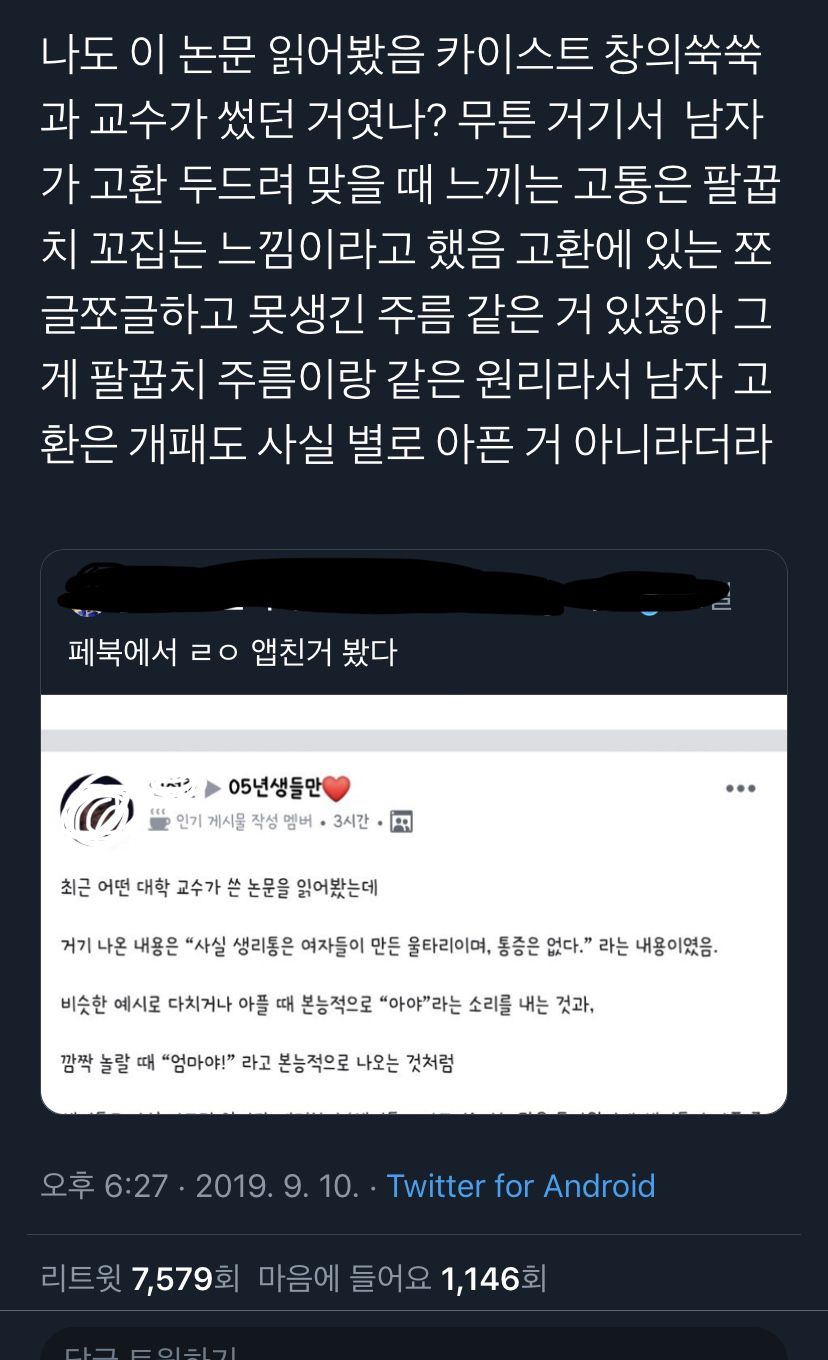Click the red heart after 05년생들만
This screenshot has height=1360, width=828.
(x=336, y=789)
